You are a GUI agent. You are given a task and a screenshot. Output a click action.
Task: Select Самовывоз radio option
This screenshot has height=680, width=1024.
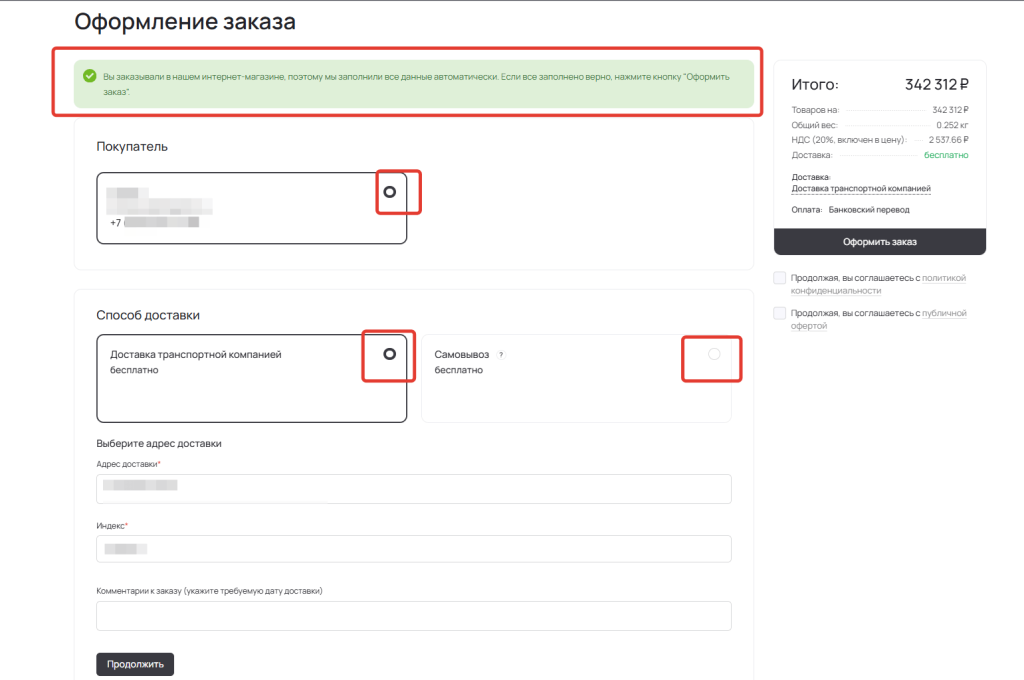point(714,354)
